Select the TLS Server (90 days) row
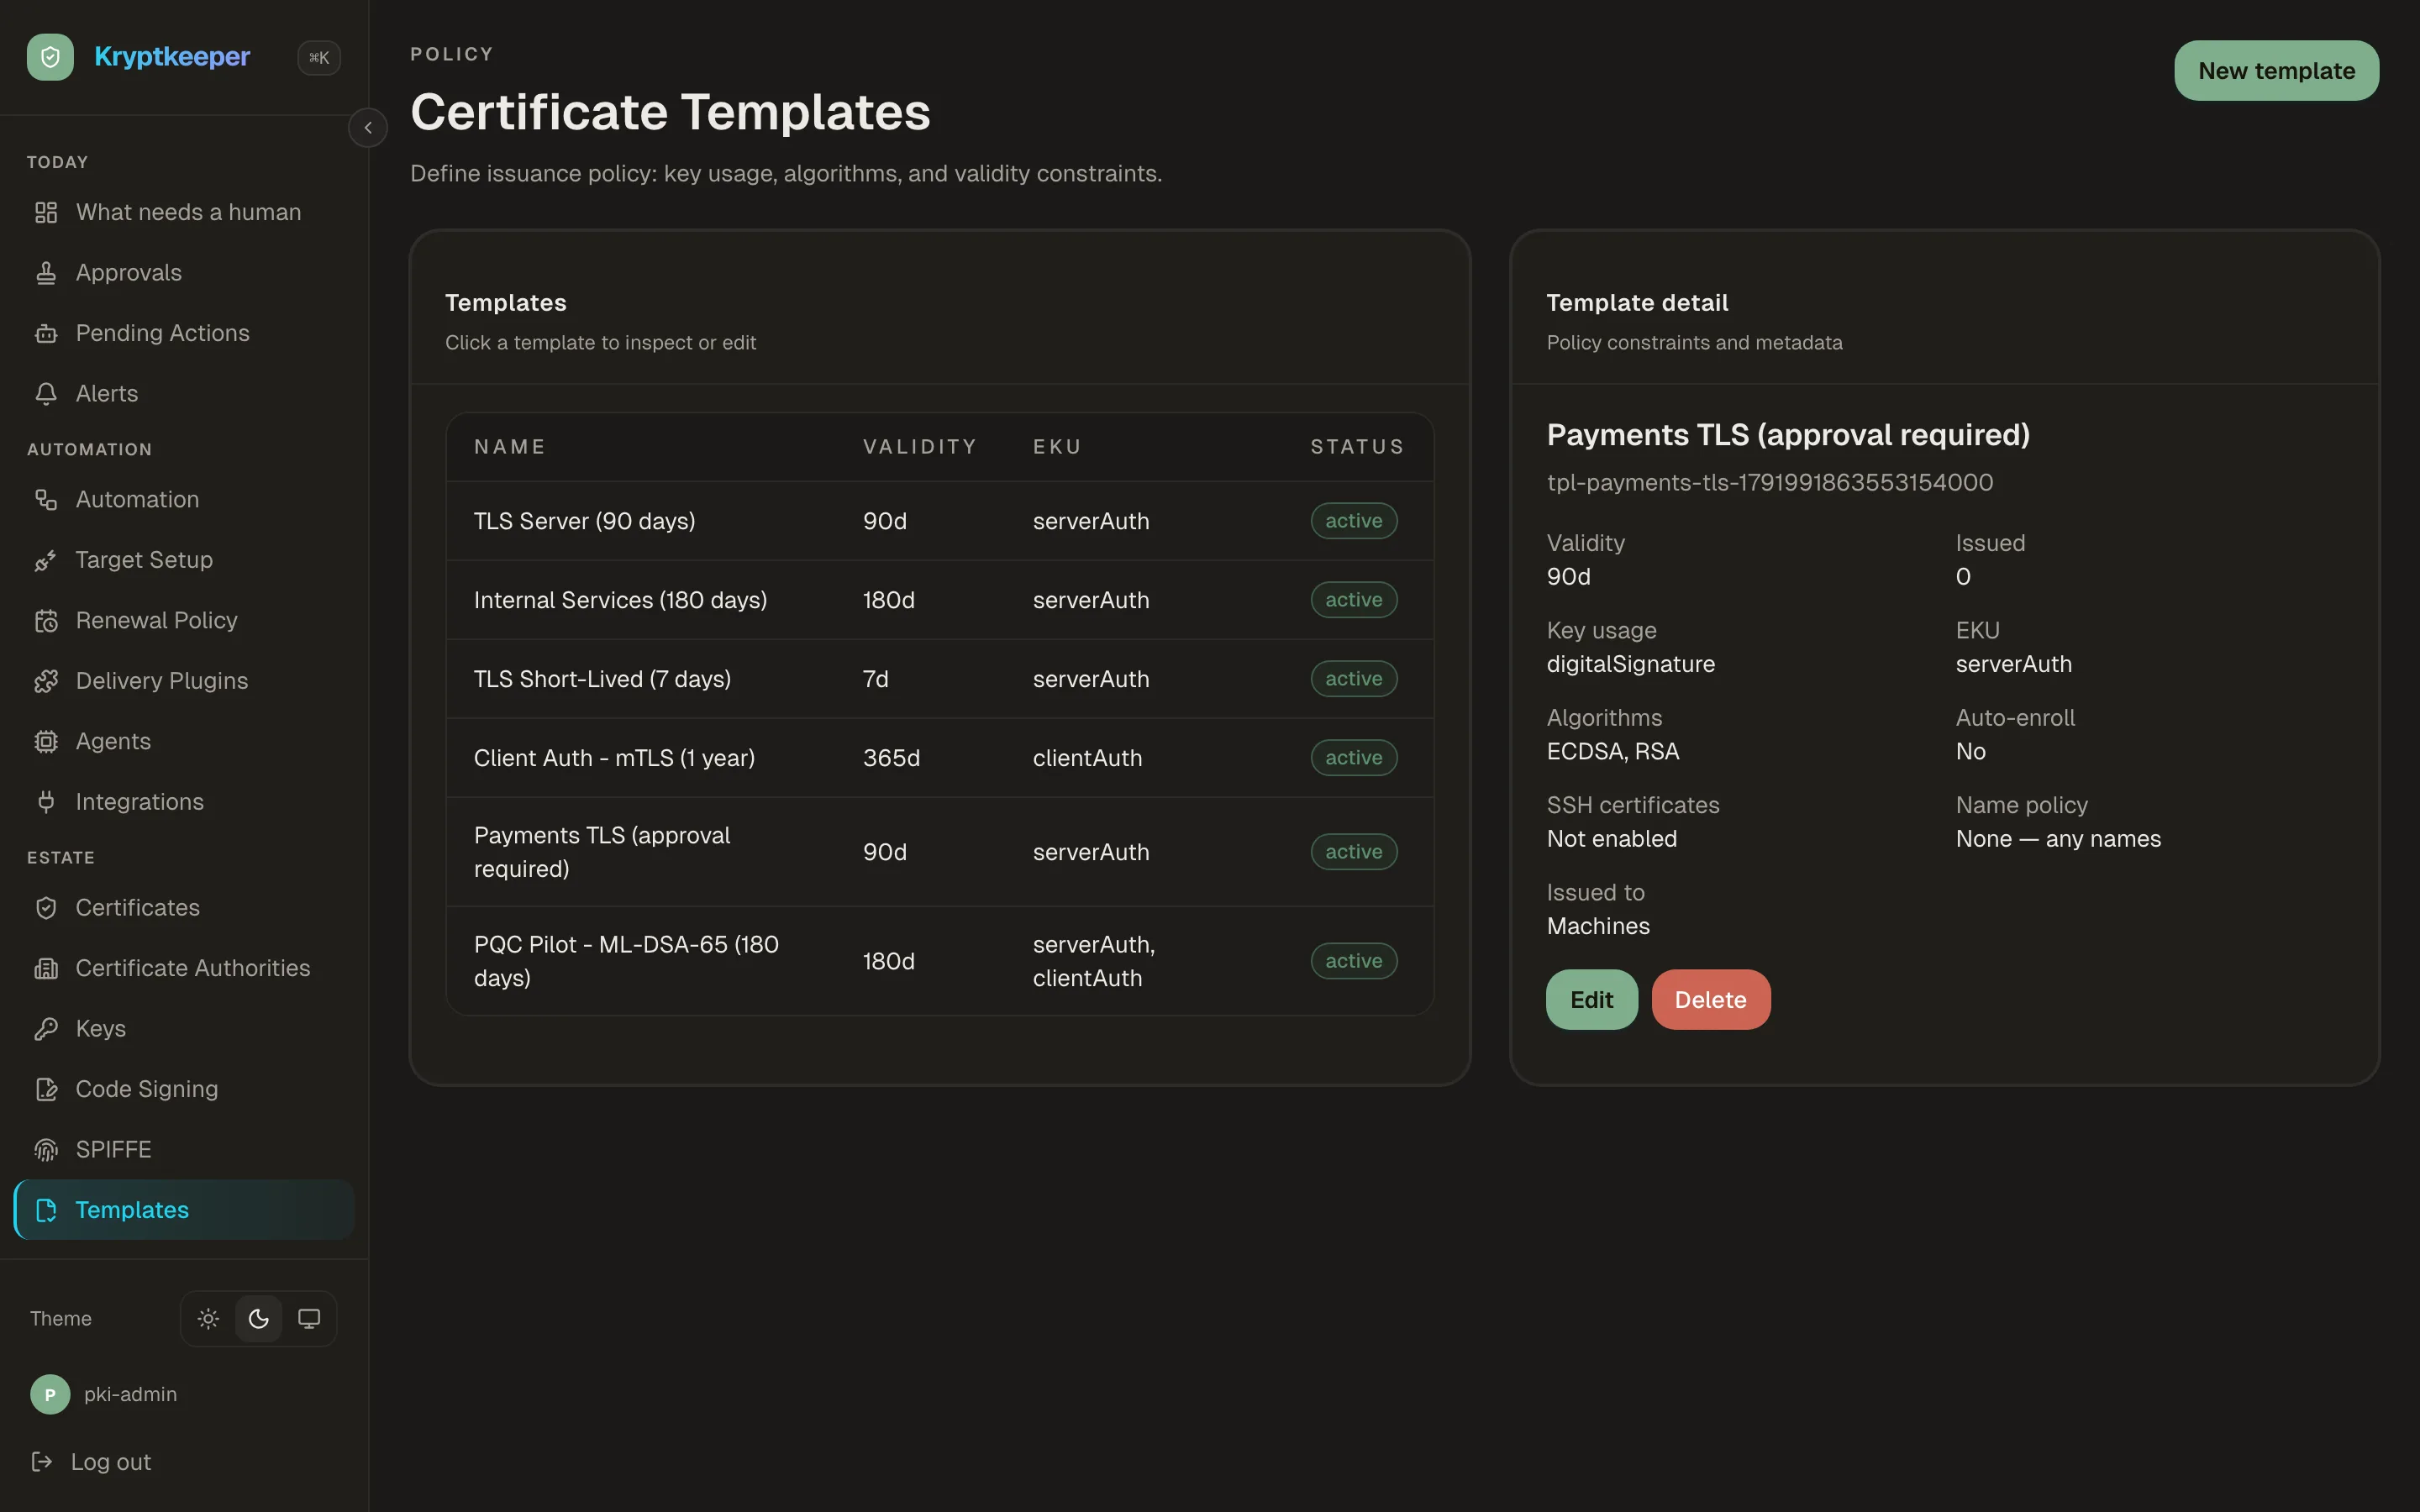 coord(939,521)
